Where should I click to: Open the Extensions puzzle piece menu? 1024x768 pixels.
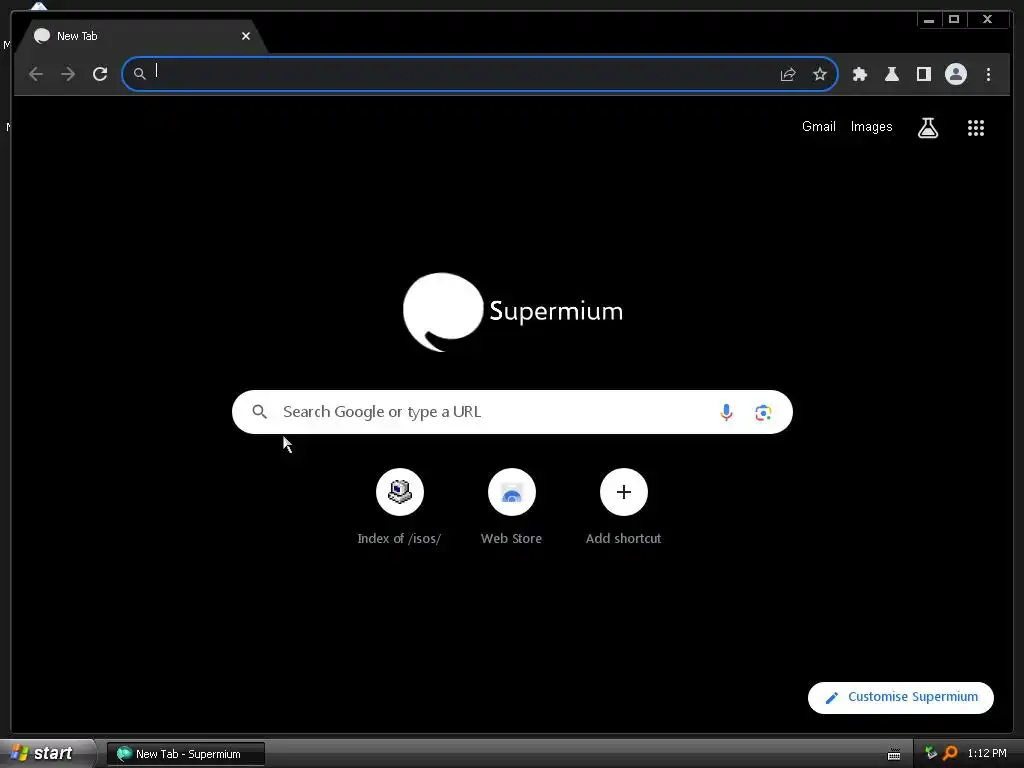pos(859,74)
